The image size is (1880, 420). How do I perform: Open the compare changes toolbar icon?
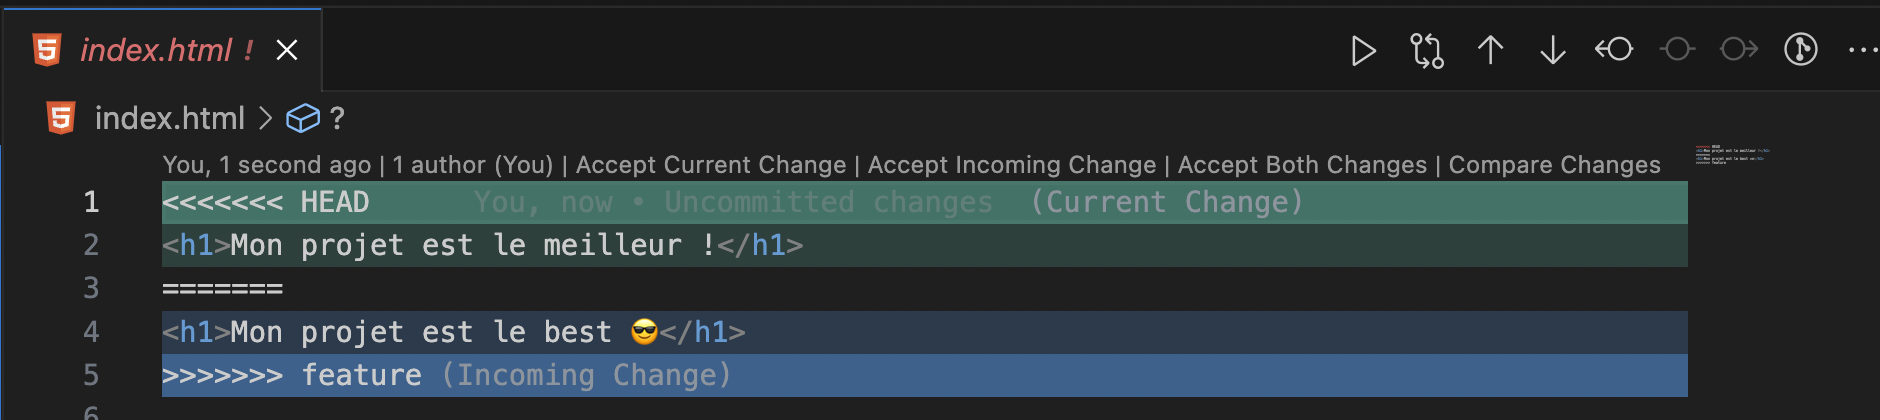point(1427,50)
